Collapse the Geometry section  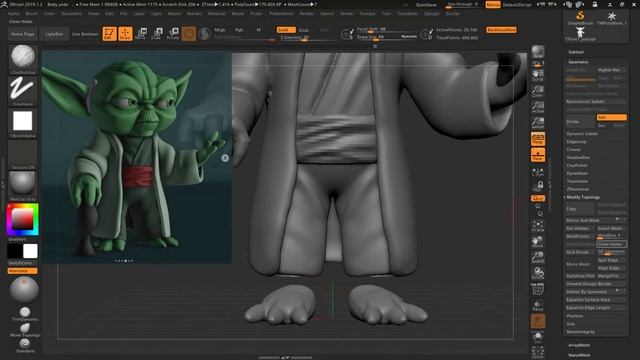(x=578, y=62)
